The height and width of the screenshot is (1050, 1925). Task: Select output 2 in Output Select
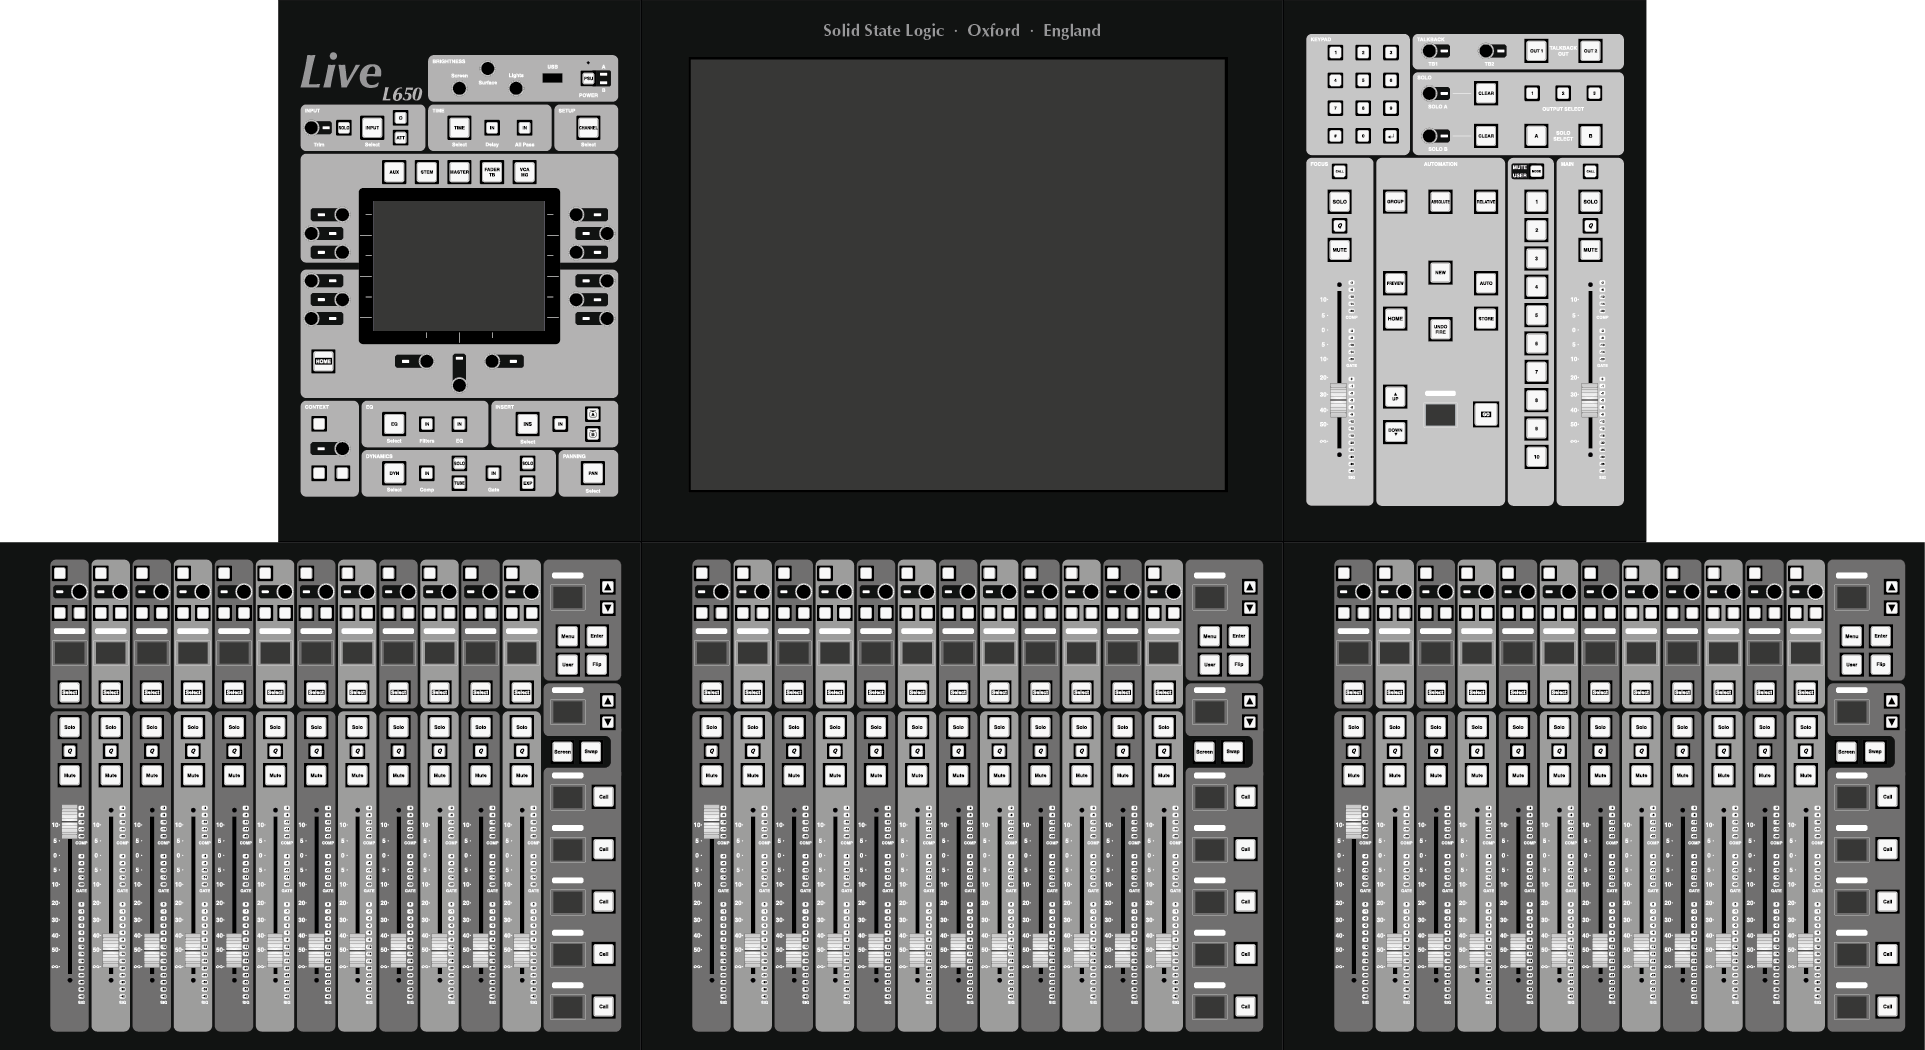pos(1563,93)
